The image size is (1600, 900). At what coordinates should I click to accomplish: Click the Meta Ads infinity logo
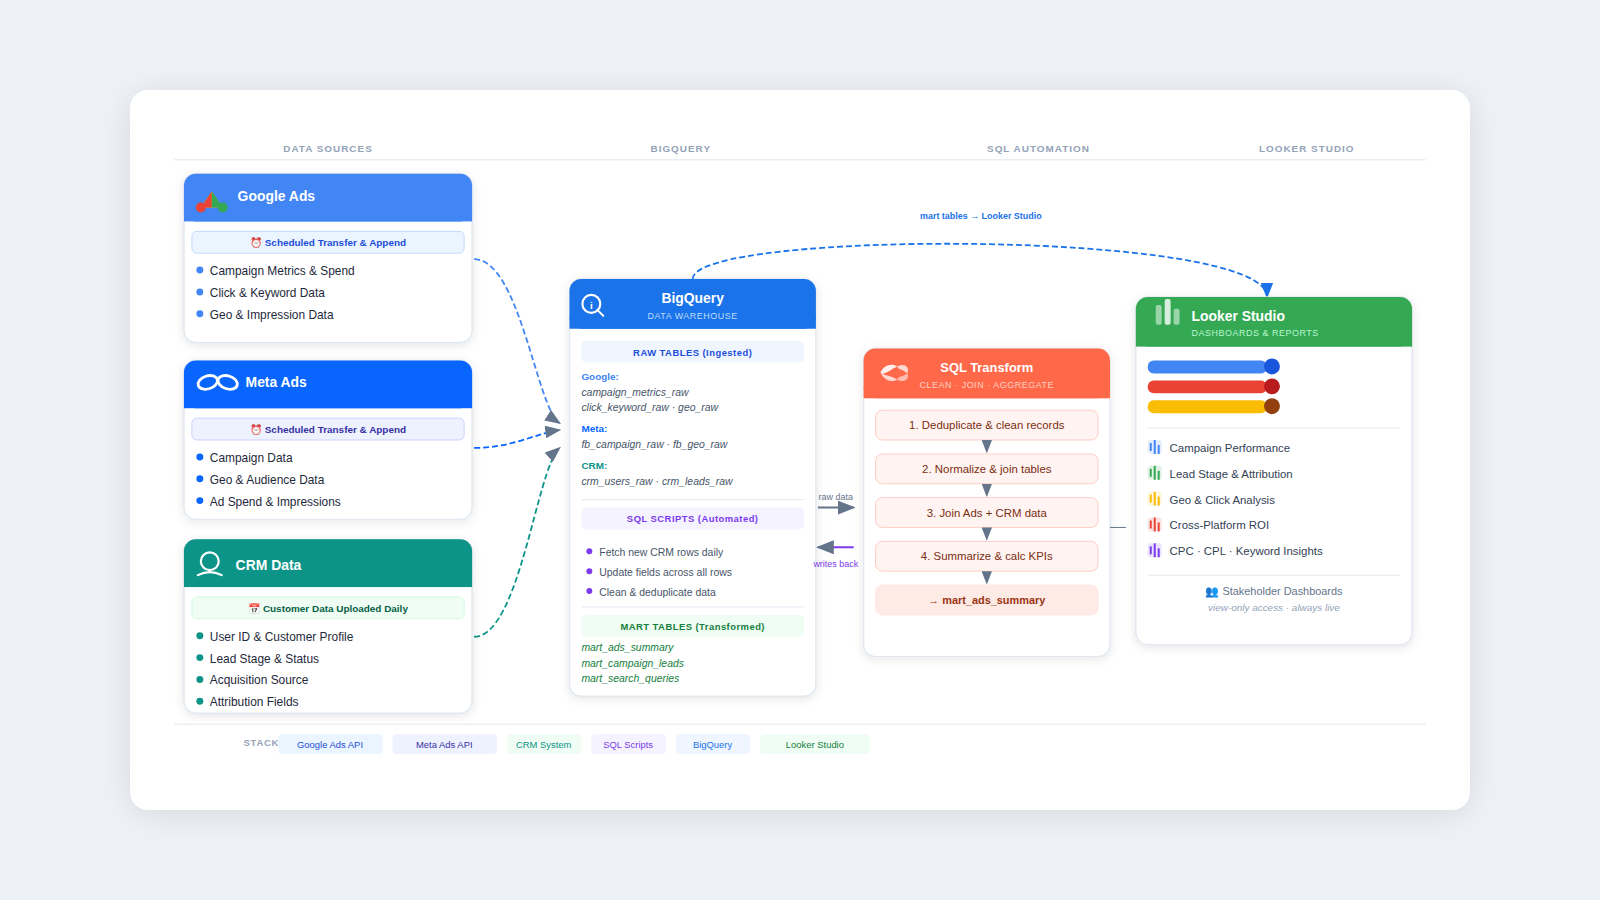217,383
